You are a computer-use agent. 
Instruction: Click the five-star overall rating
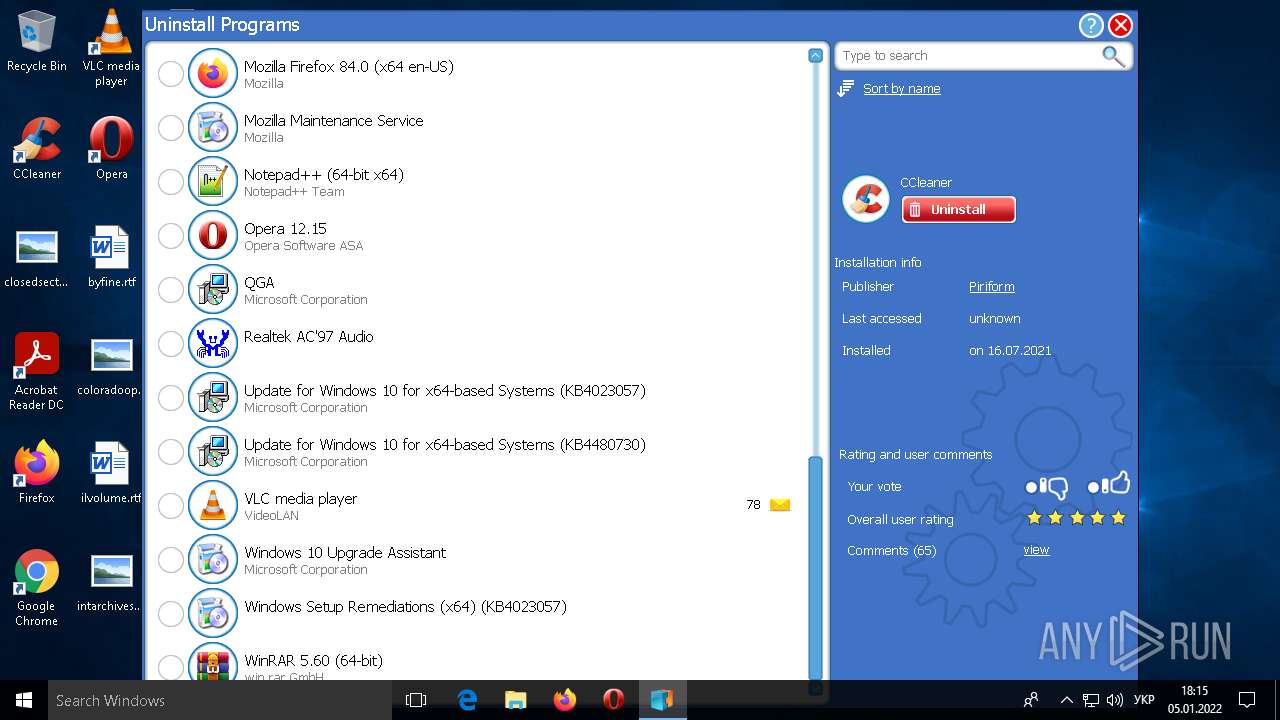pos(1076,518)
